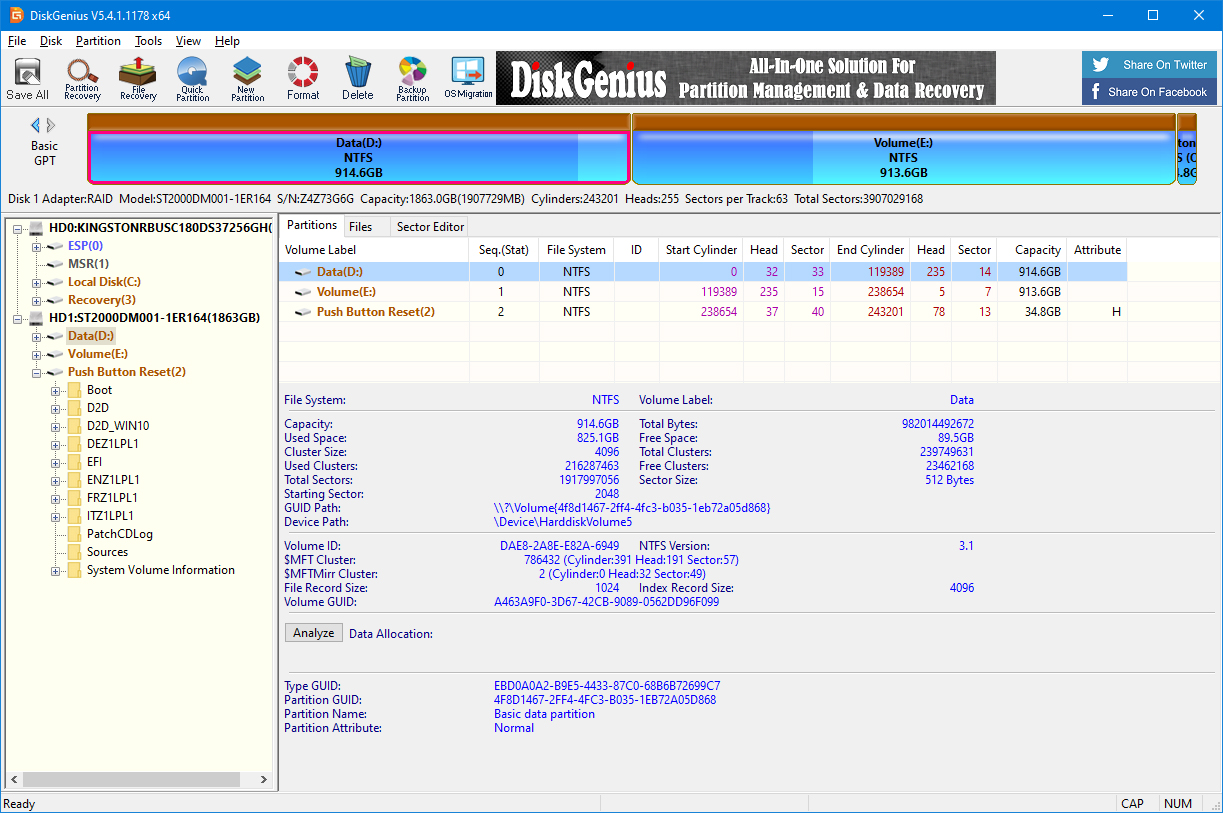Click the Share On Twitter button

point(1149,65)
